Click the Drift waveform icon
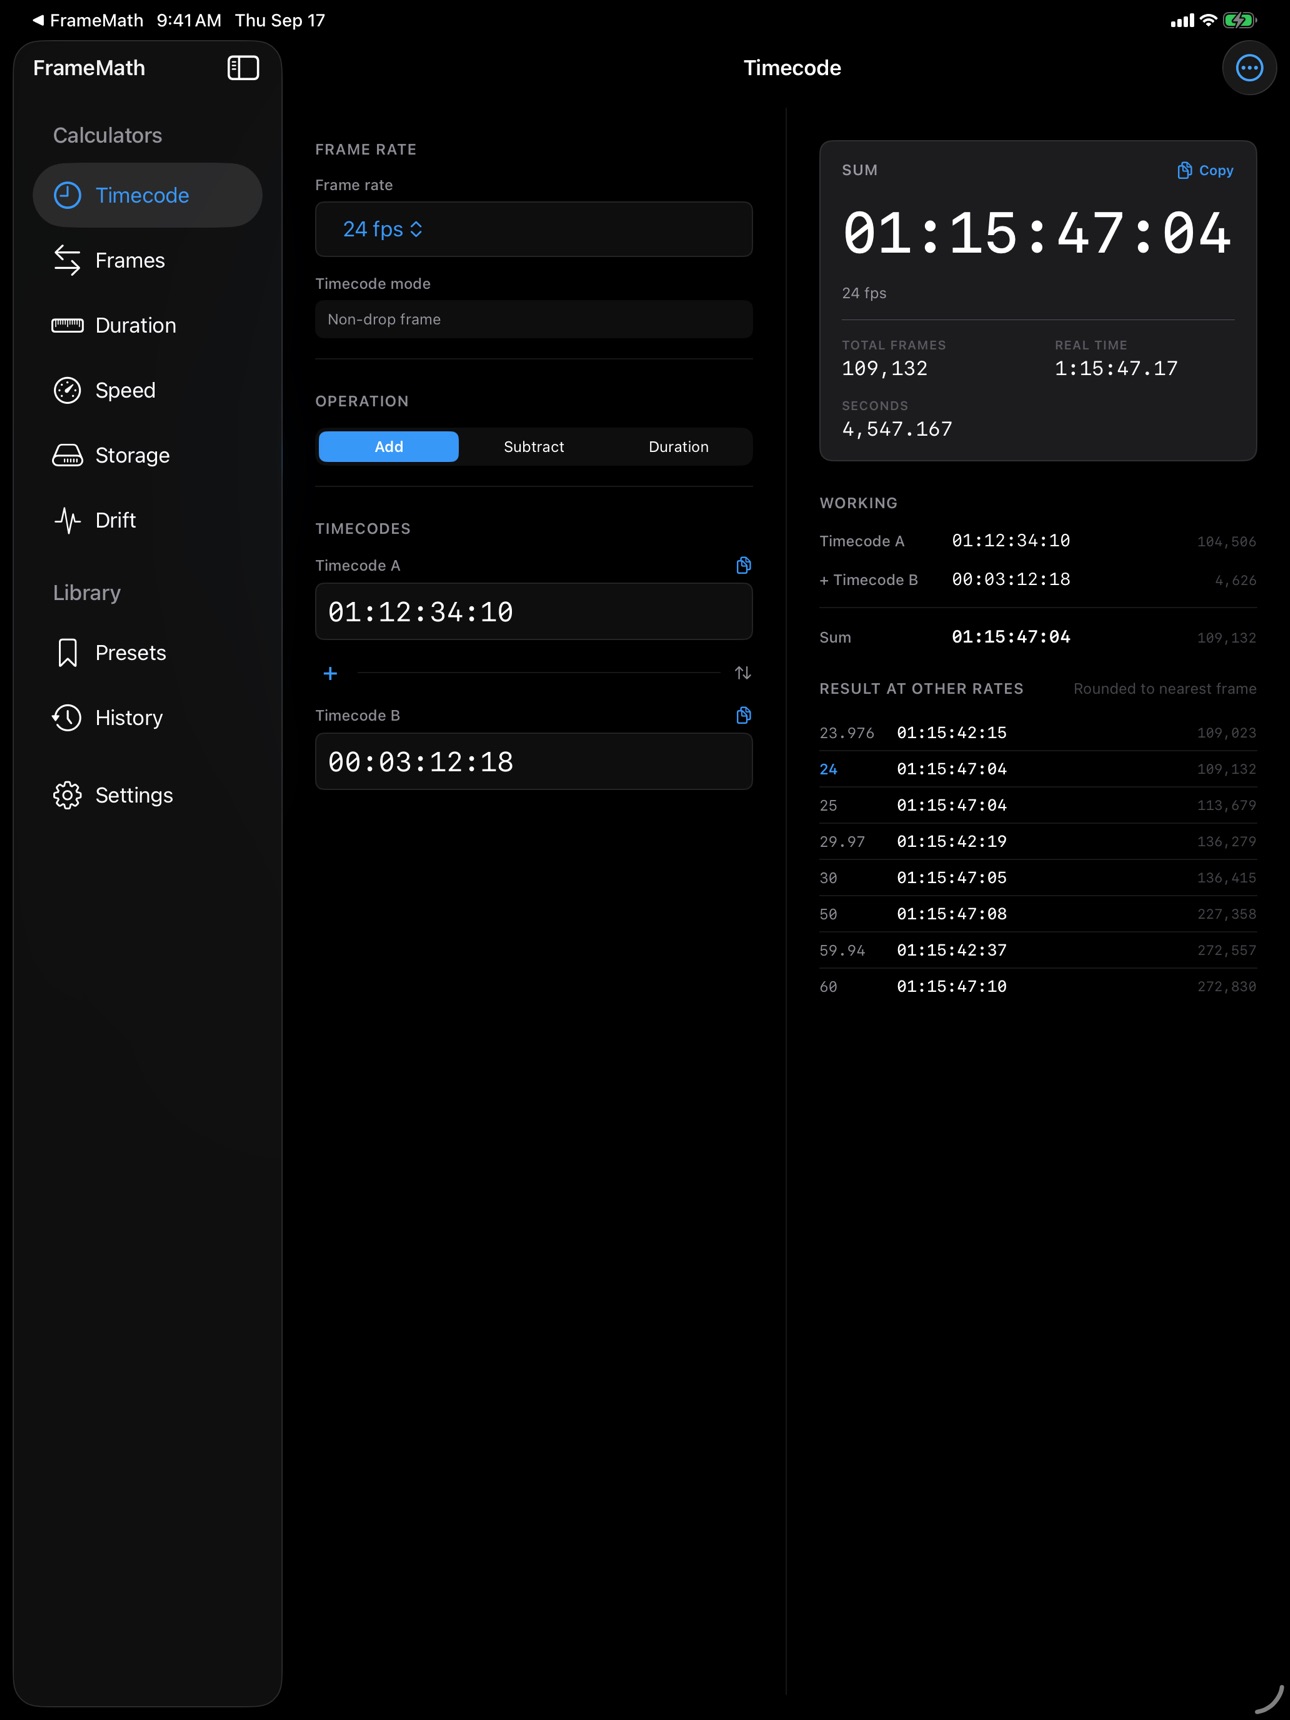This screenshot has width=1290, height=1720. click(x=67, y=520)
